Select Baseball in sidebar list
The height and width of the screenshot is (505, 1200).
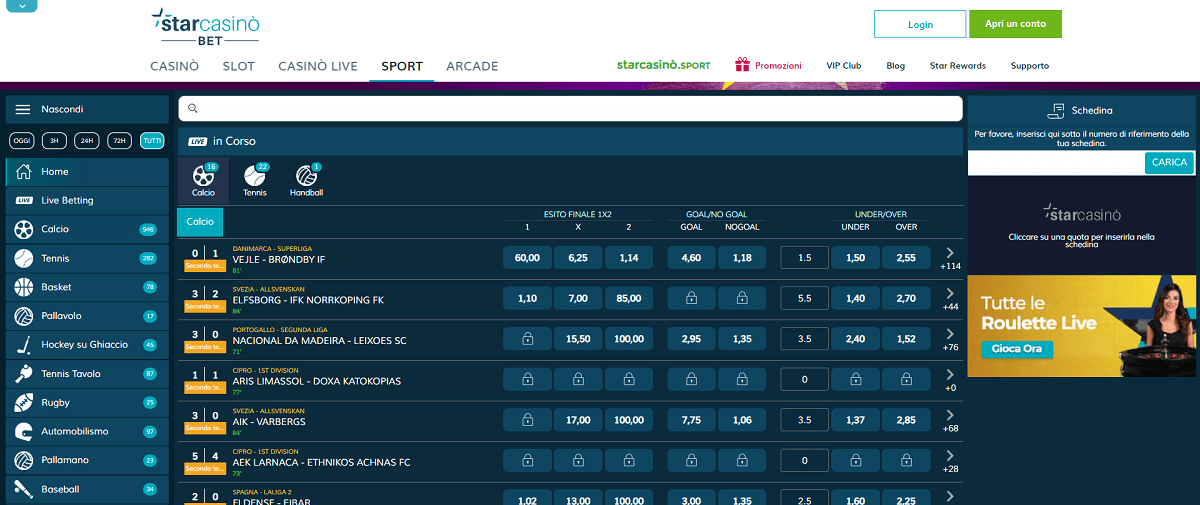pos(87,490)
